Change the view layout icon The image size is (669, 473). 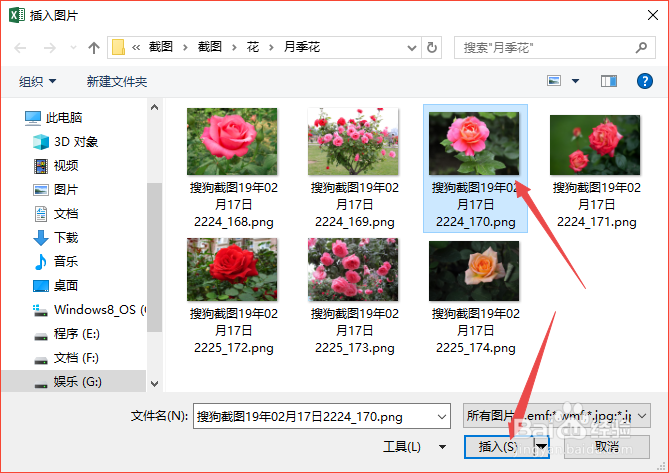554,81
